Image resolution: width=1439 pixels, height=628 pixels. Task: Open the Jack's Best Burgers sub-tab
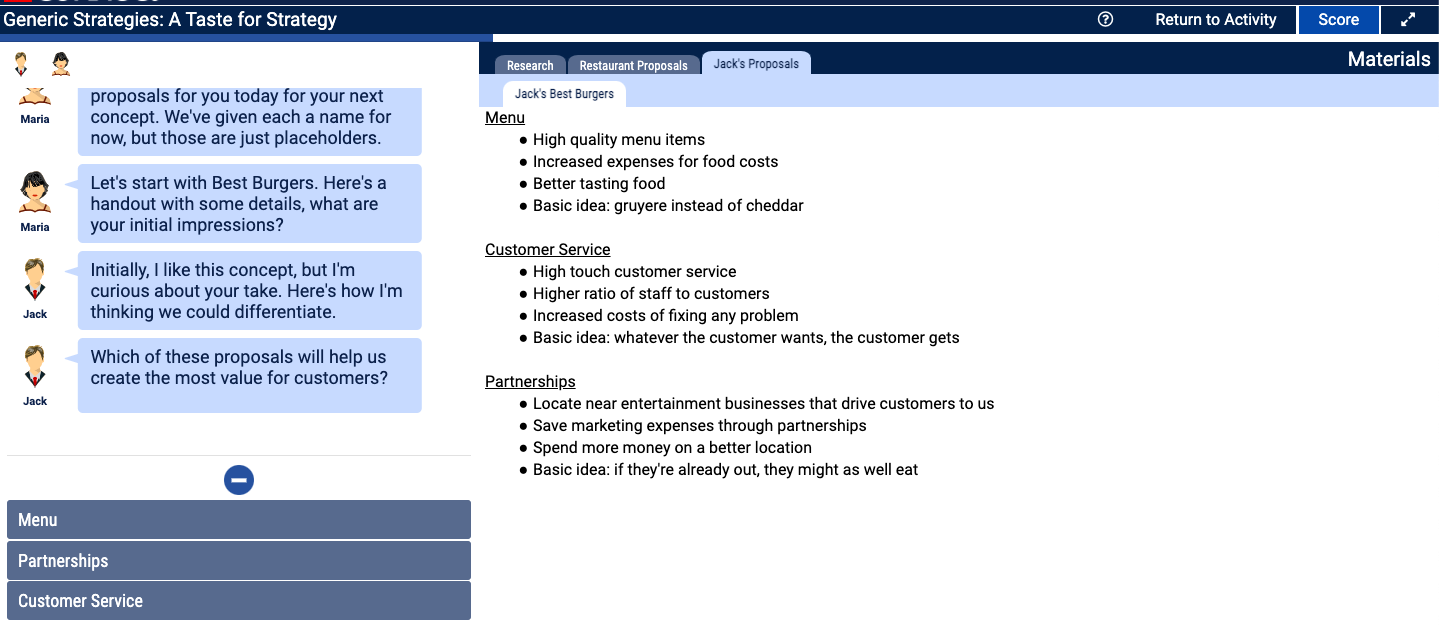564,94
